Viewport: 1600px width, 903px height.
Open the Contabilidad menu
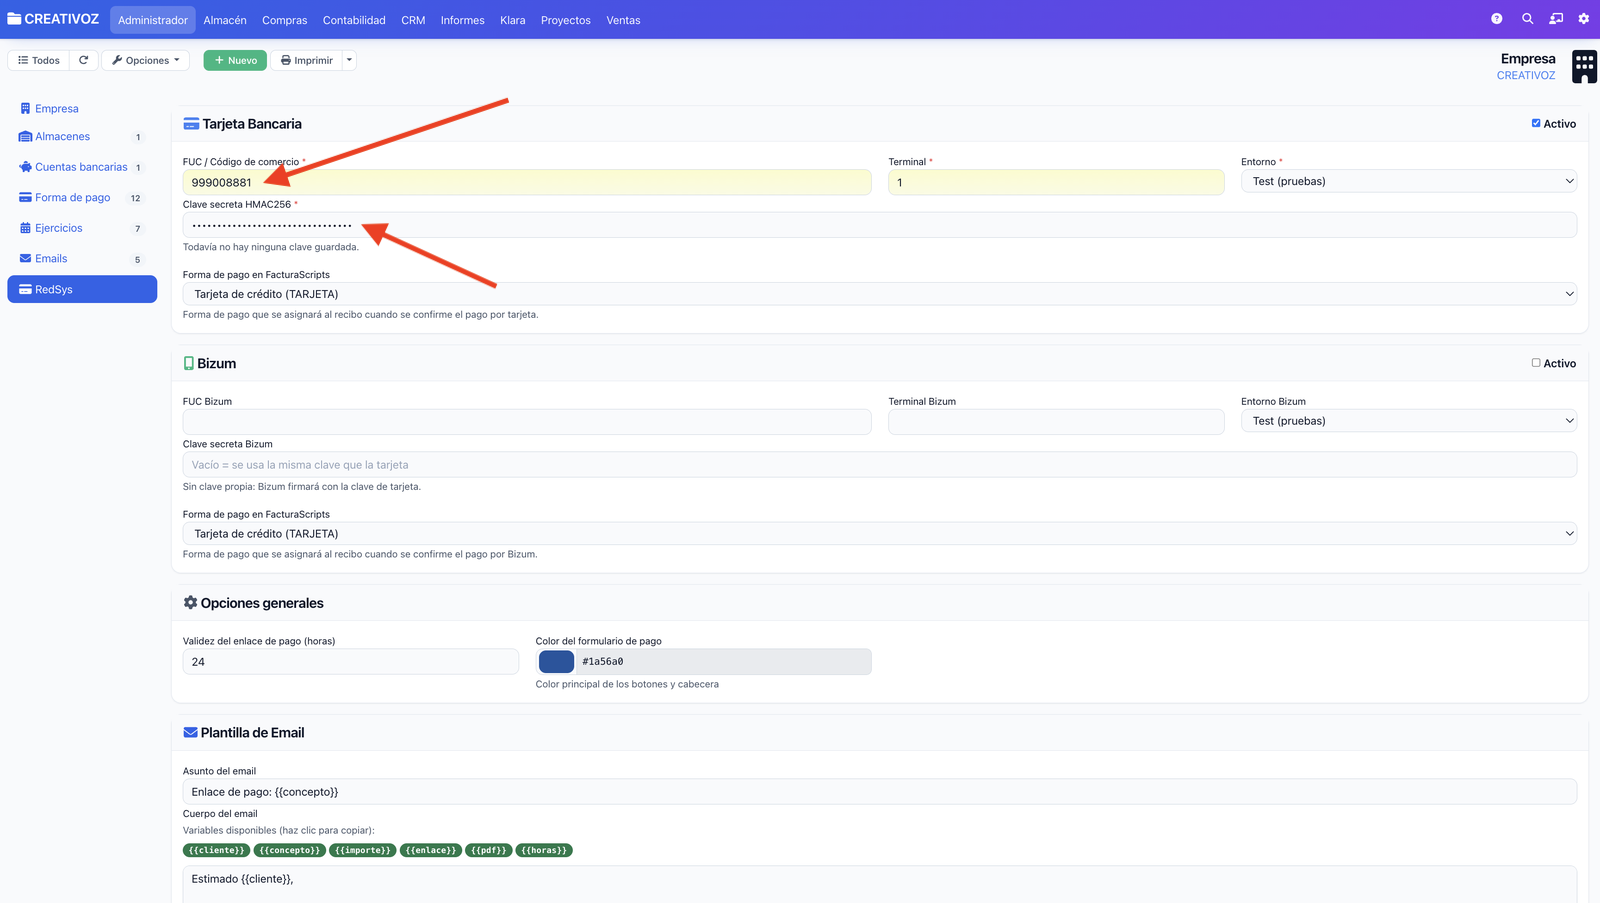(x=354, y=20)
